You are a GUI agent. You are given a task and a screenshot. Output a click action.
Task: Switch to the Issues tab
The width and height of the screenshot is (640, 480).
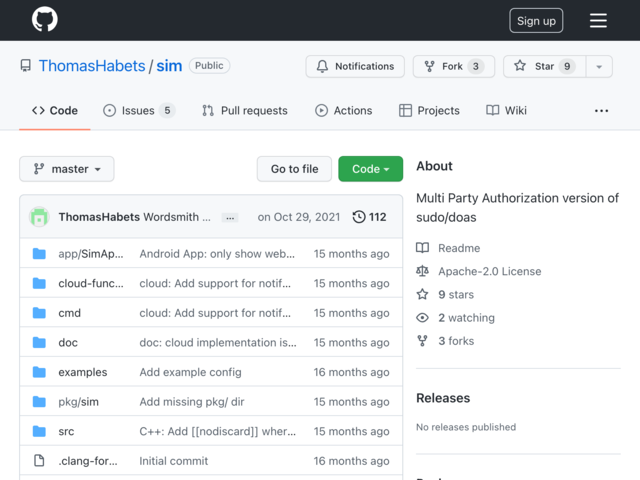click(139, 111)
